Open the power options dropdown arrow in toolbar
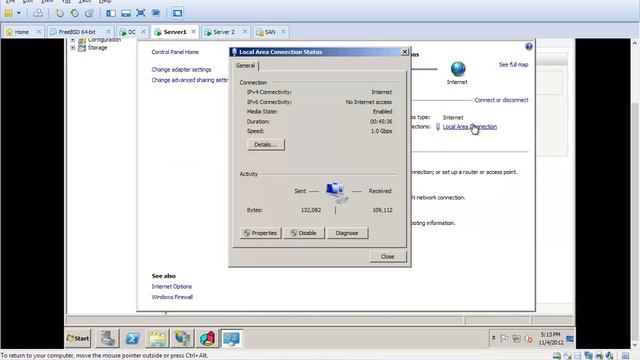The width and height of the screenshot is (640, 360). (x=18, y=13)
